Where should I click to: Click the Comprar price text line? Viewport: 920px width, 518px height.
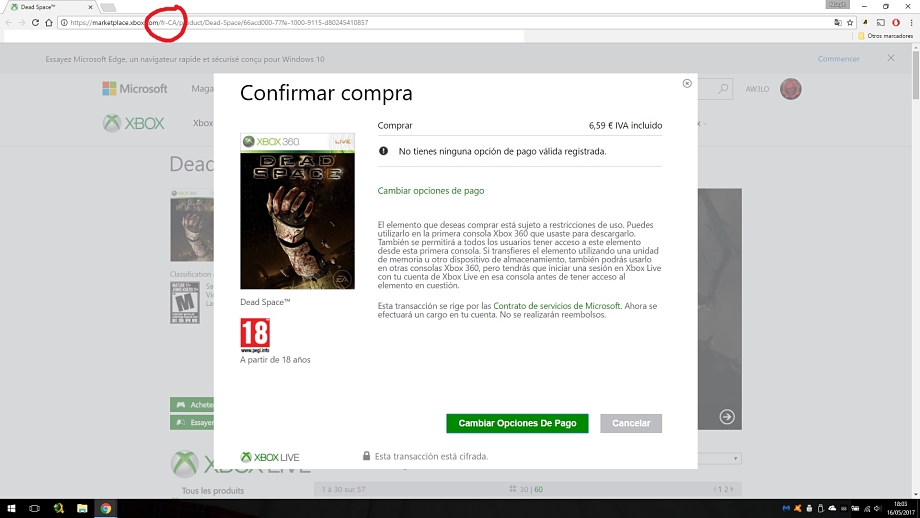(520, 126)
